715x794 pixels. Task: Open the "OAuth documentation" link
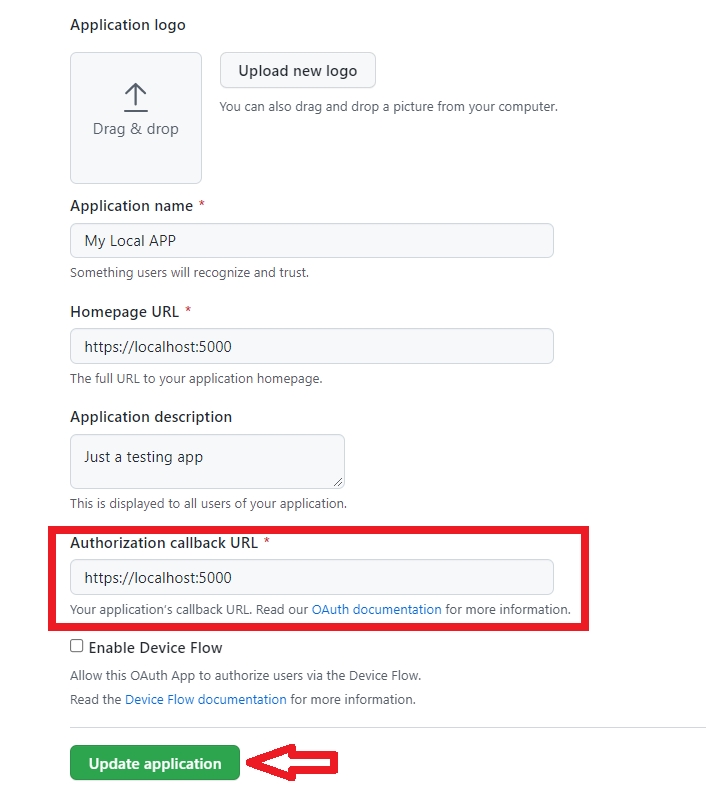(x=376, y=609)
